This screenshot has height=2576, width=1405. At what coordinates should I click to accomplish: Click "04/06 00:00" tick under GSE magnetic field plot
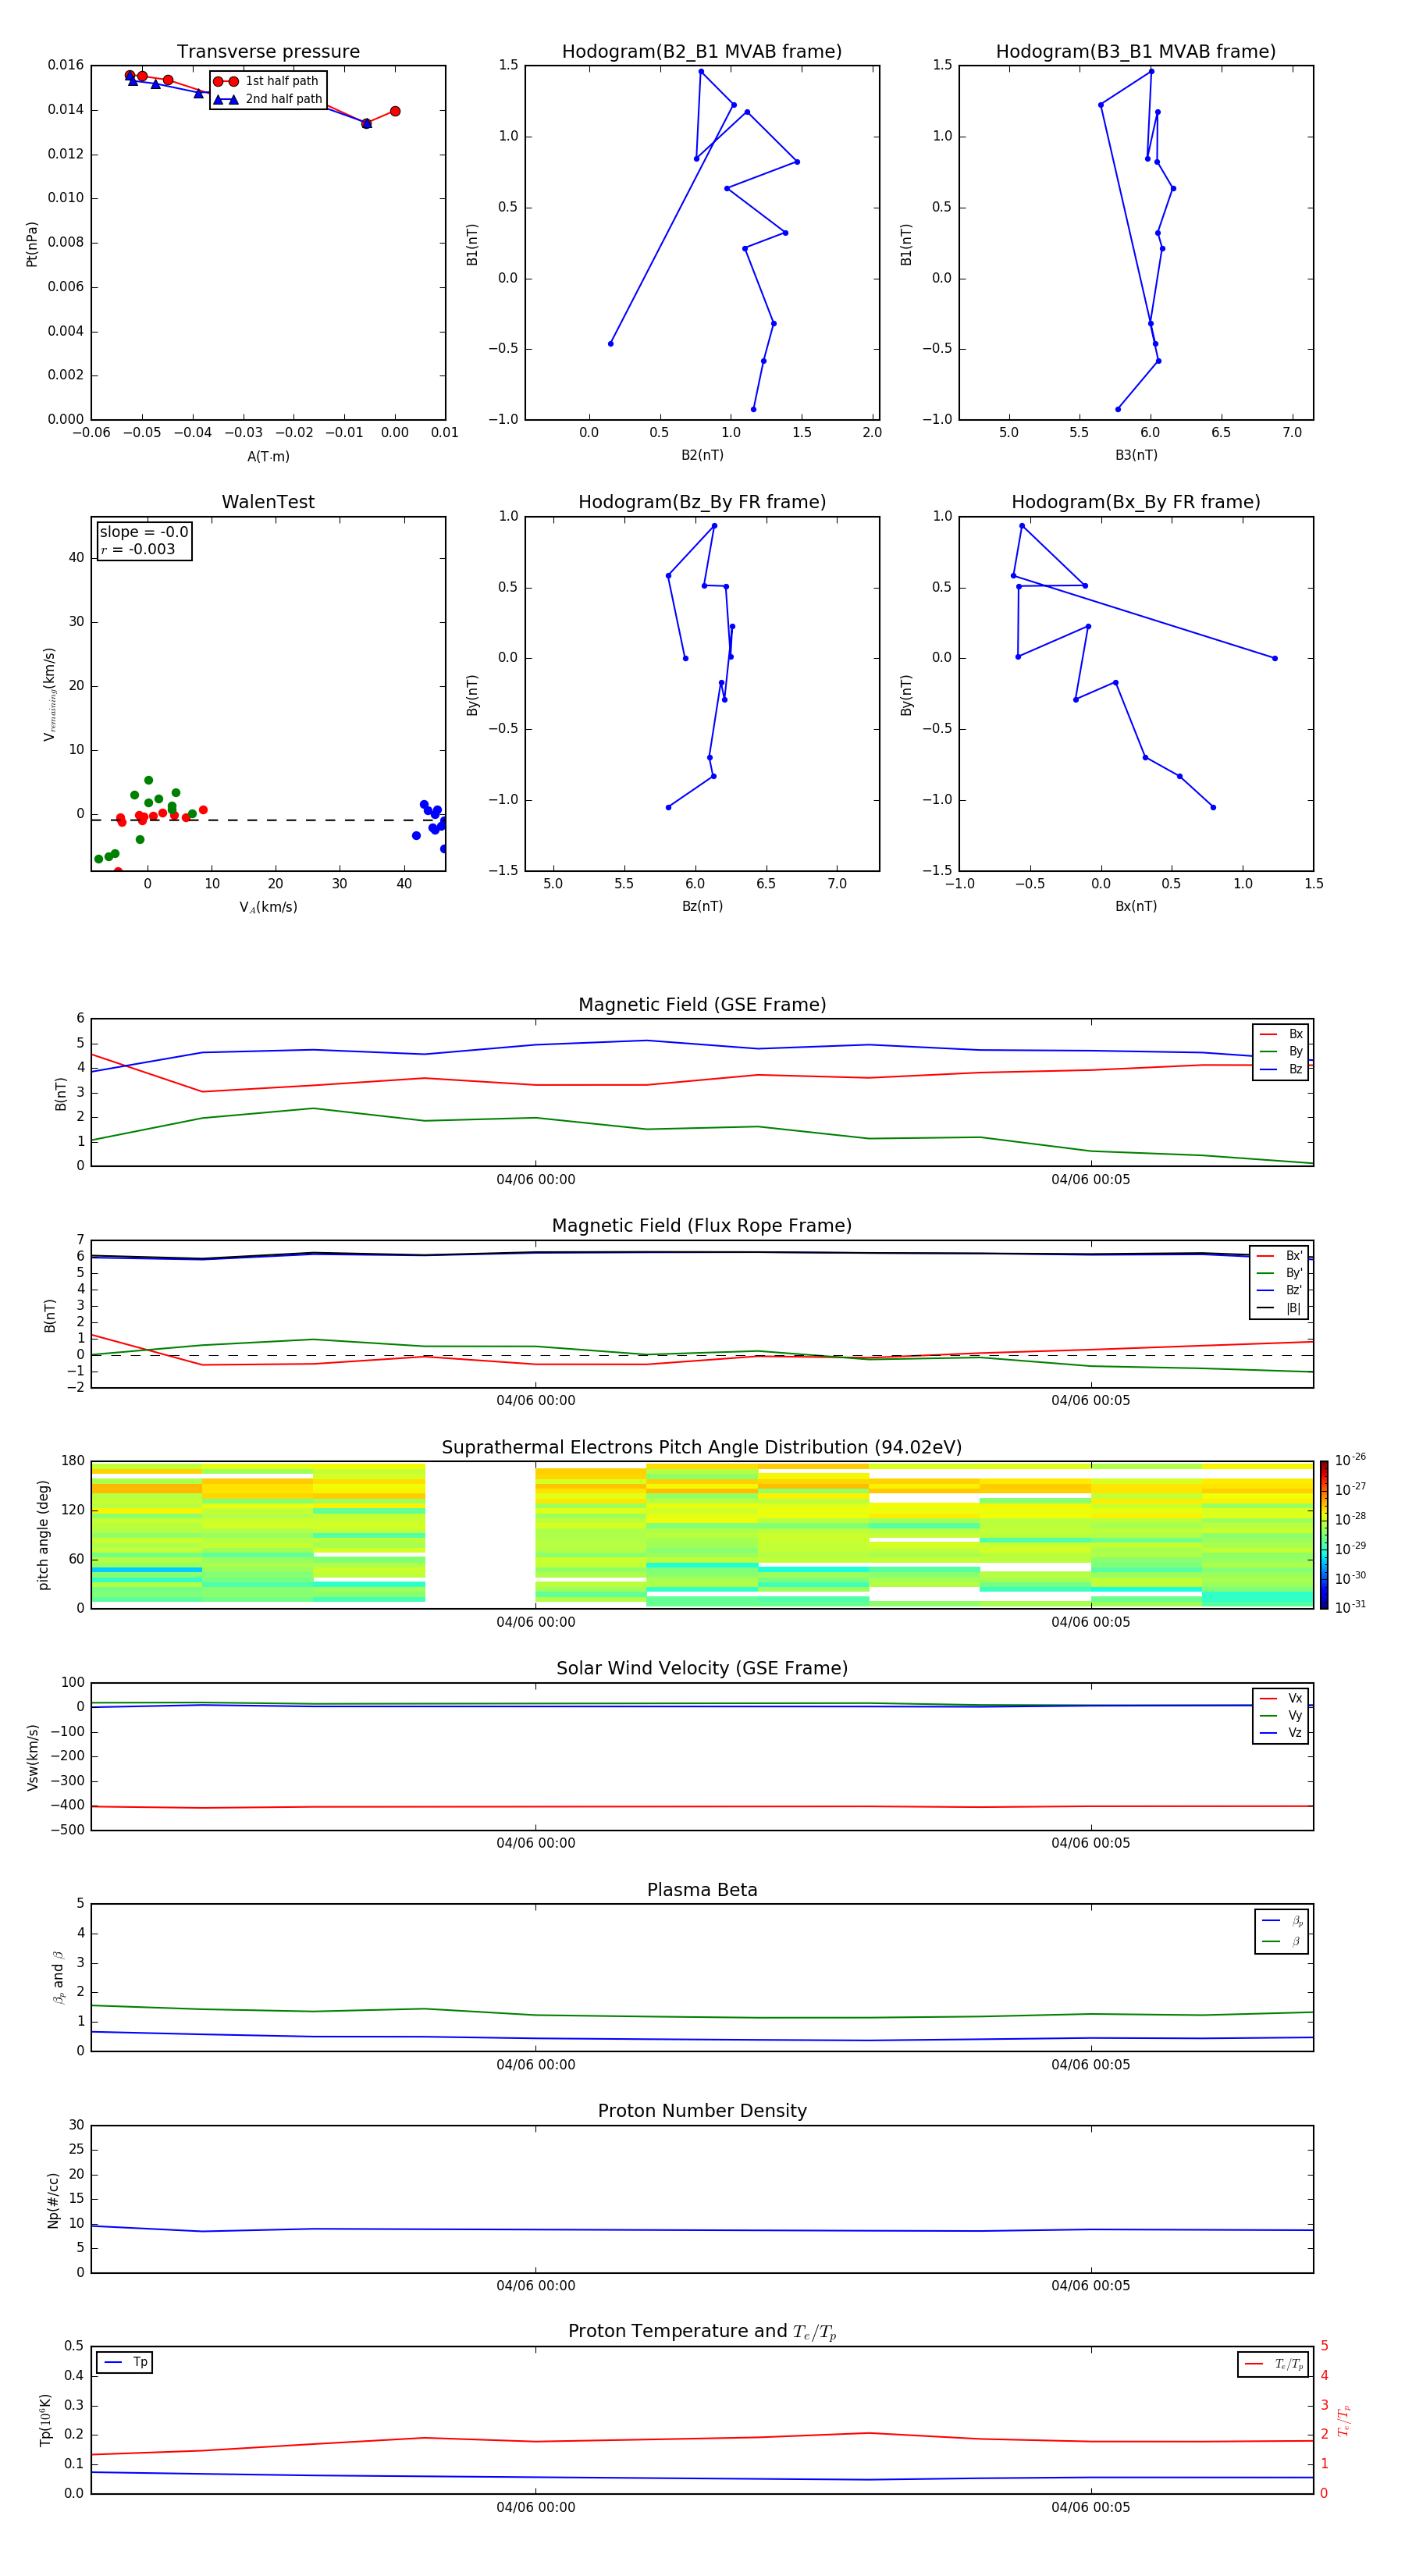536,1180
